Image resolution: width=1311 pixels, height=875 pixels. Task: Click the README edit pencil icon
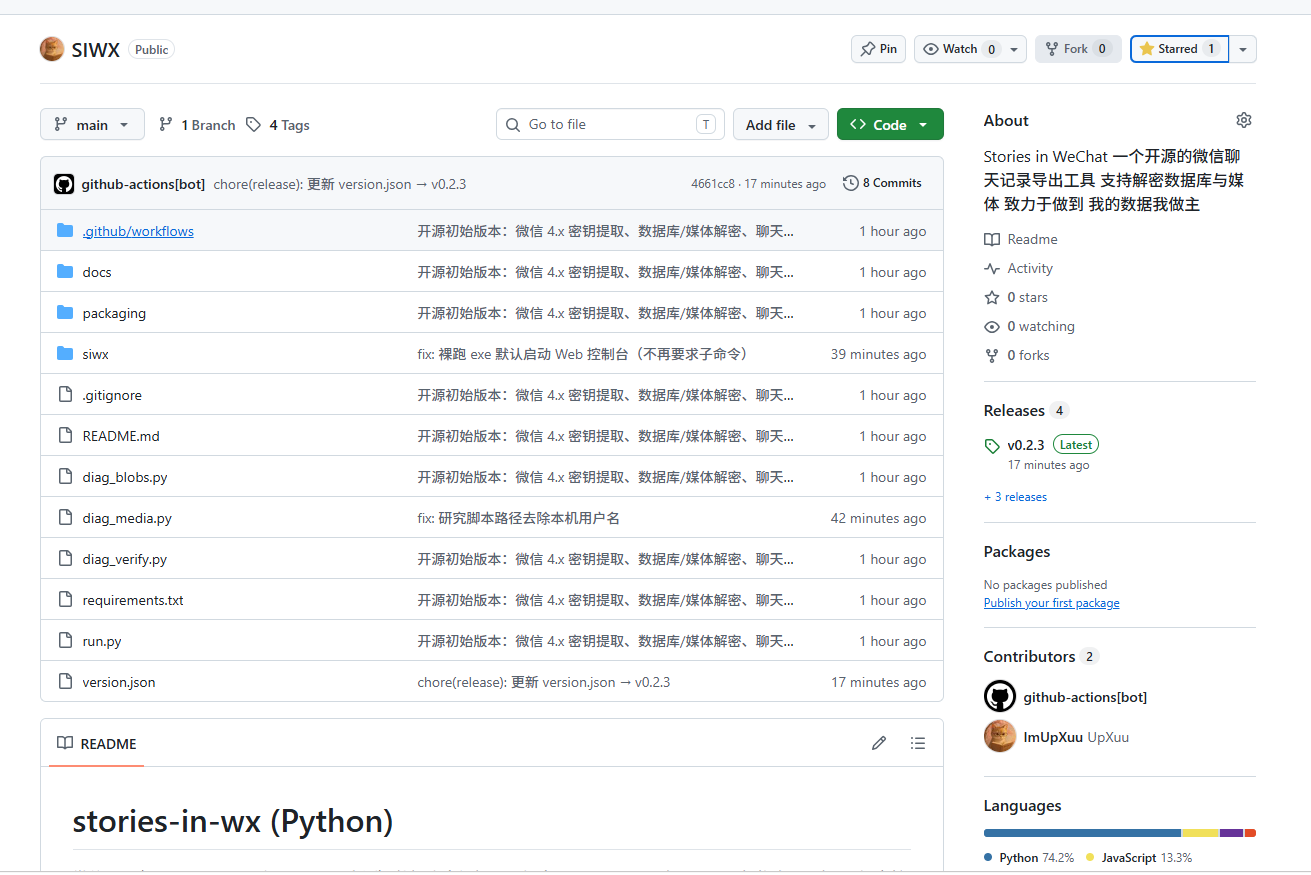click(879, 743)
